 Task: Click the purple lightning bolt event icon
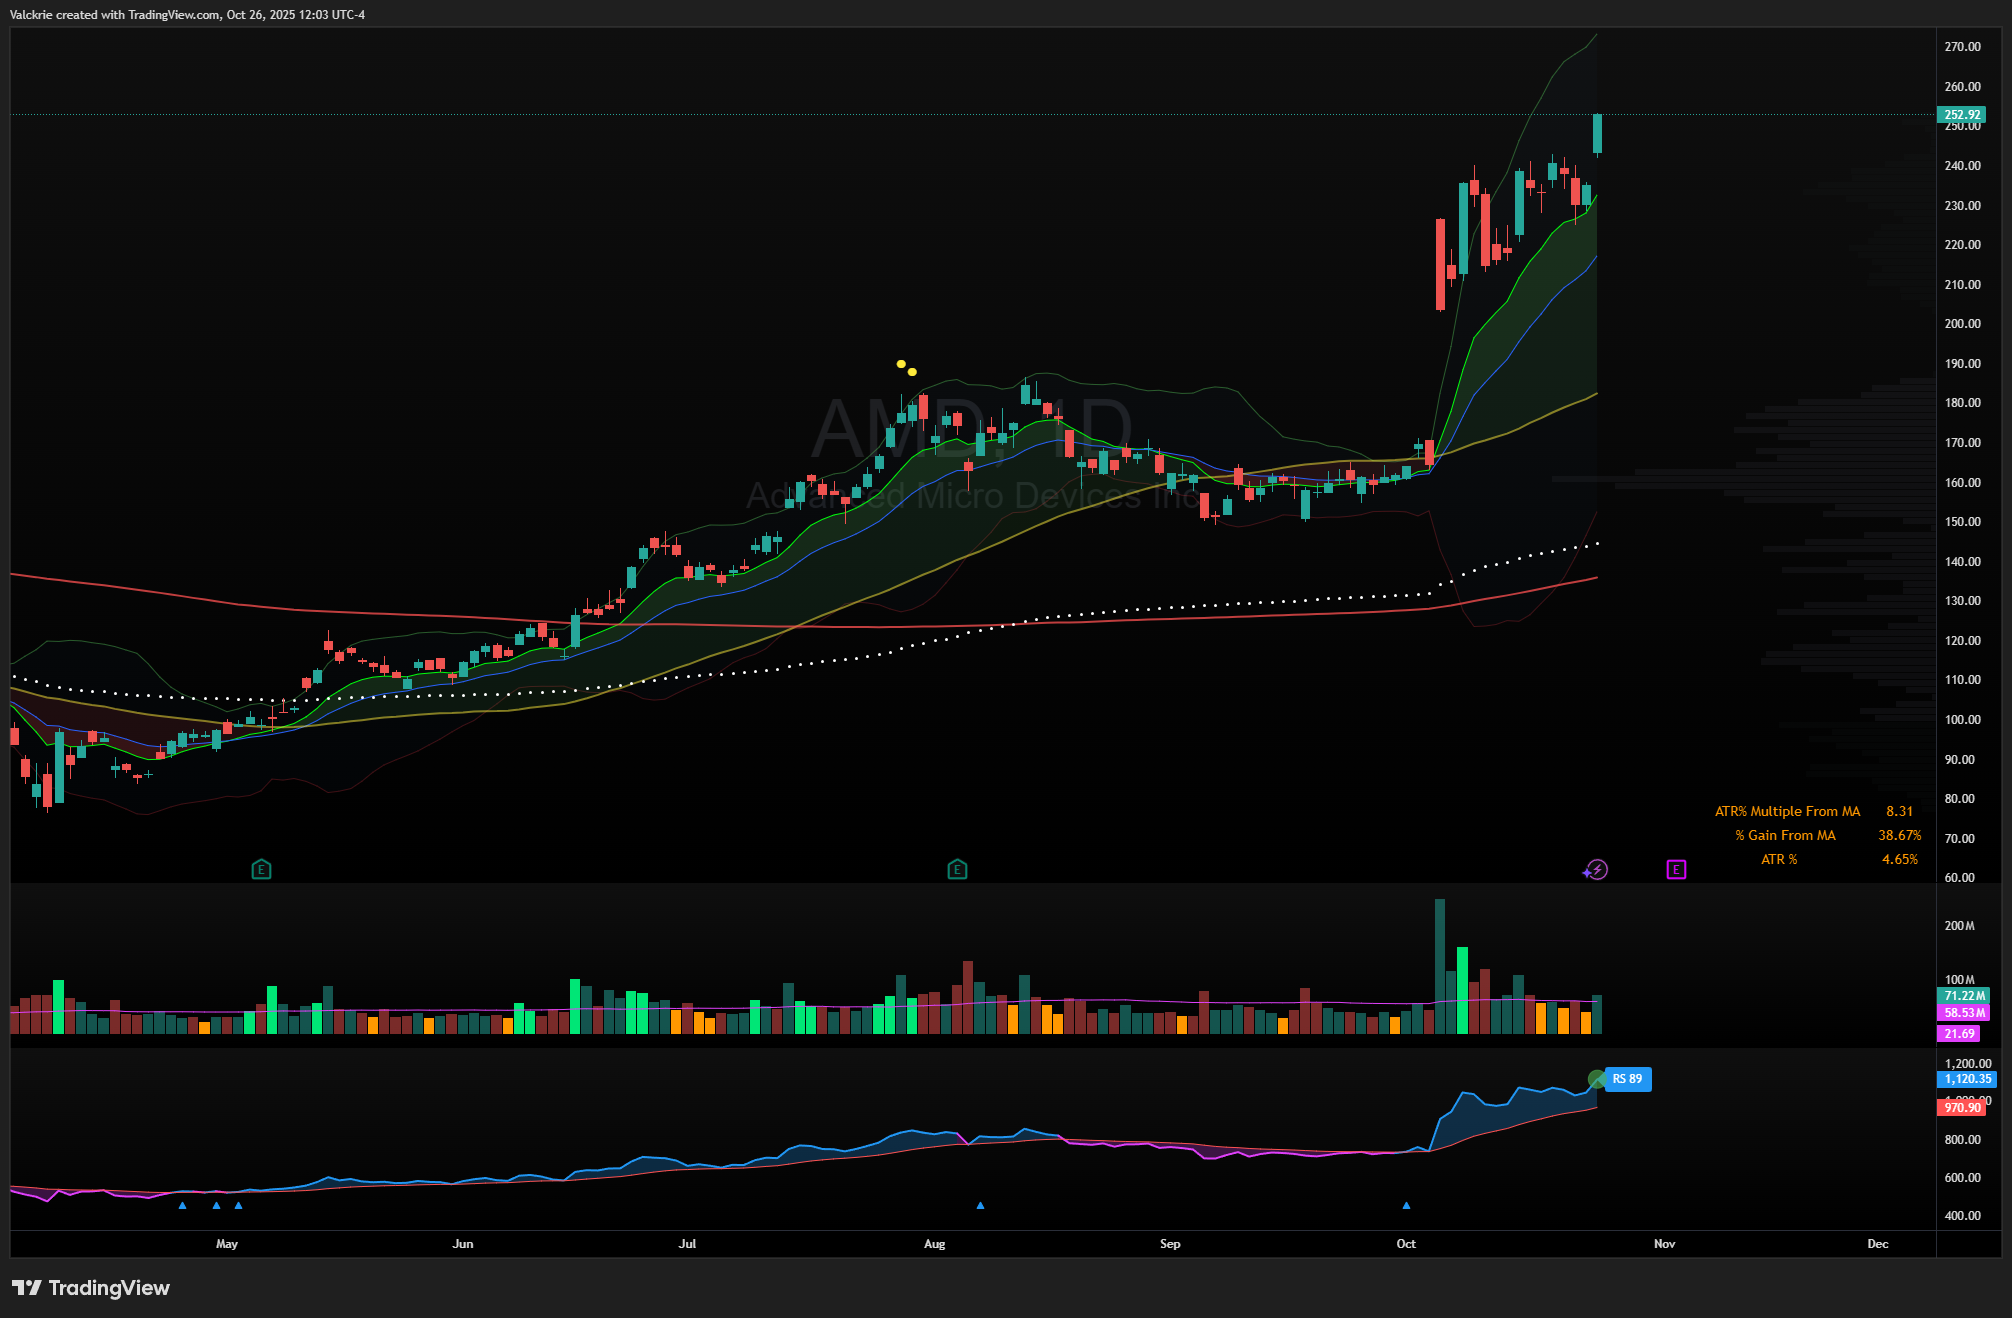click(1596, 869)
